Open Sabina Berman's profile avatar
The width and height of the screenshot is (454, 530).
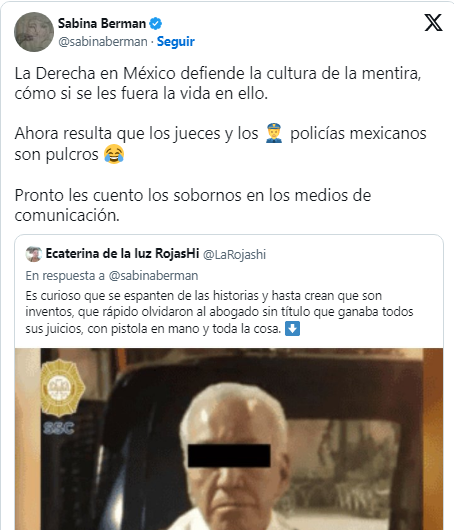coord(34,32)
